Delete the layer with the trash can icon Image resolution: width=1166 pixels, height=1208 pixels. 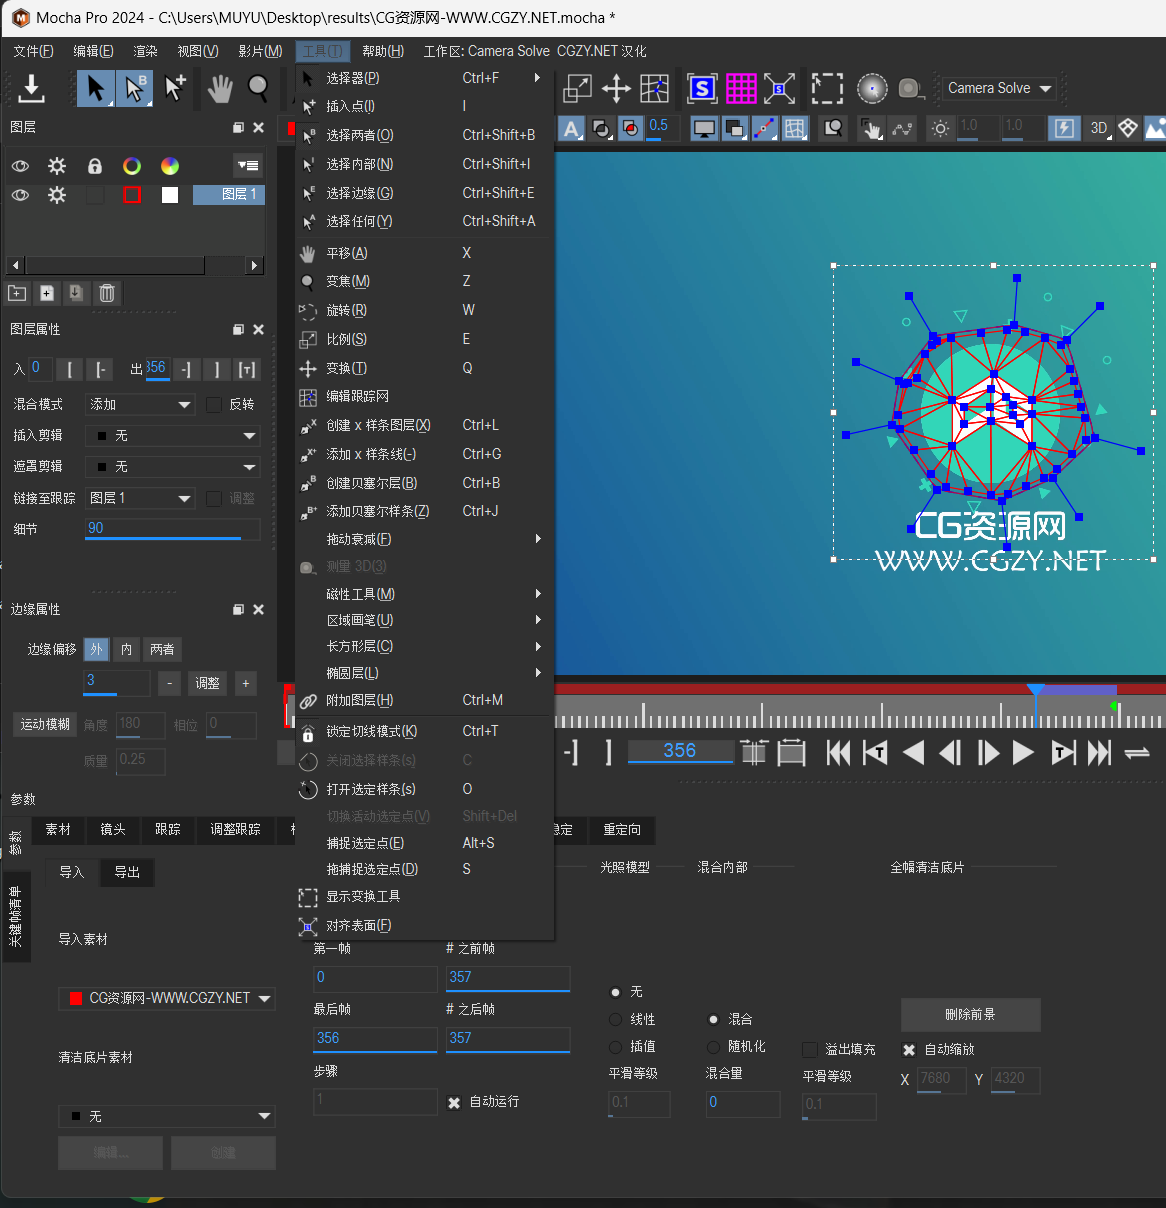(107, 293)
